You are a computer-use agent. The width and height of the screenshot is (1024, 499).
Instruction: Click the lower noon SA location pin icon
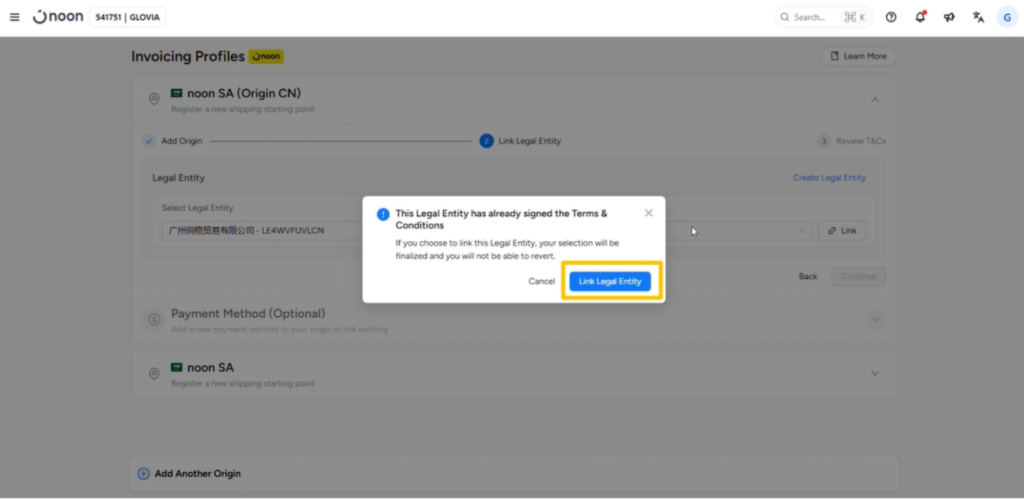click(x=154, y=374)
